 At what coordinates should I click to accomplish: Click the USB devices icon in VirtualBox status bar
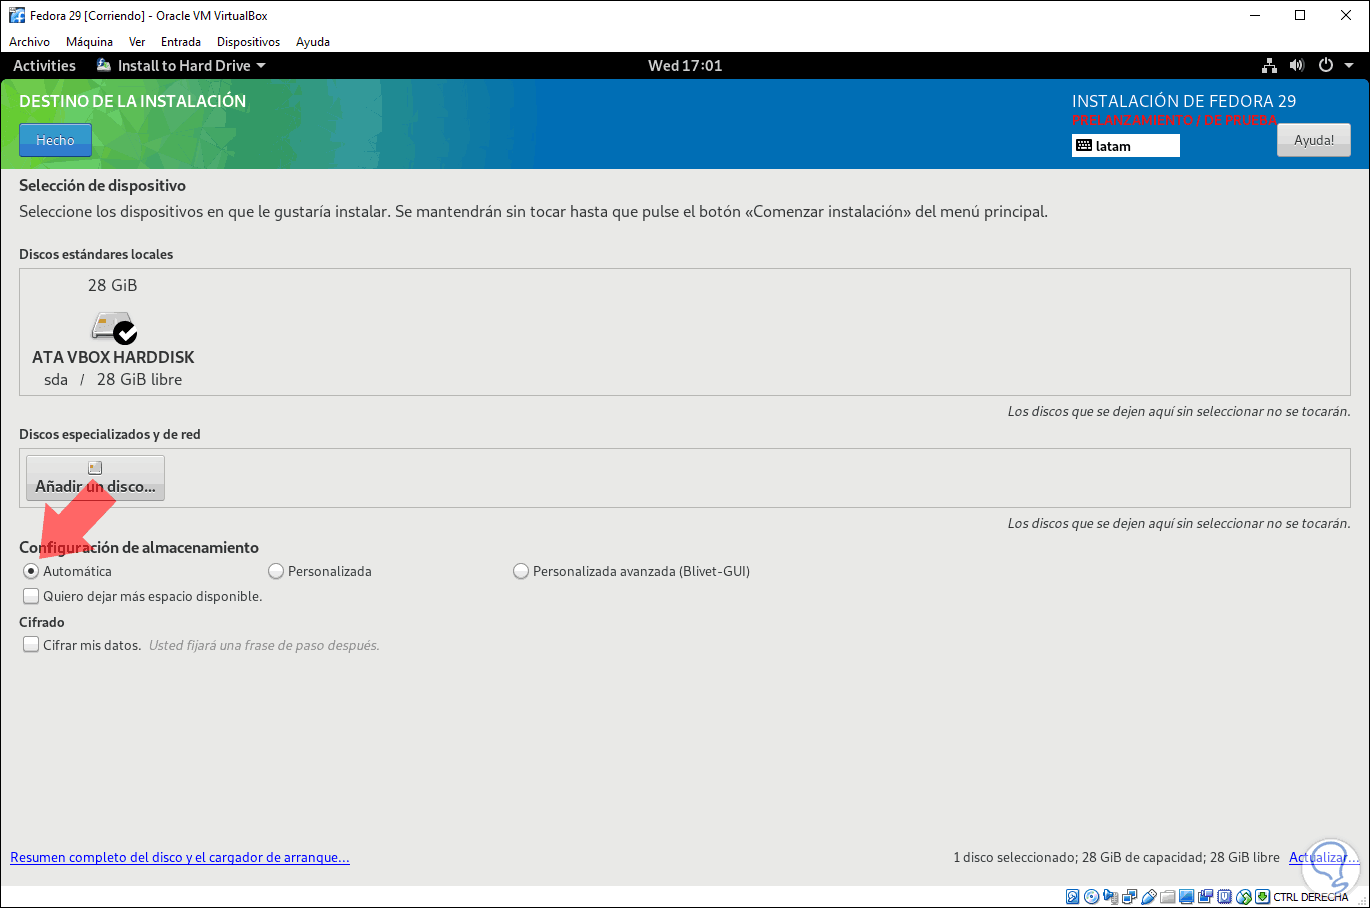(1149, 897)
